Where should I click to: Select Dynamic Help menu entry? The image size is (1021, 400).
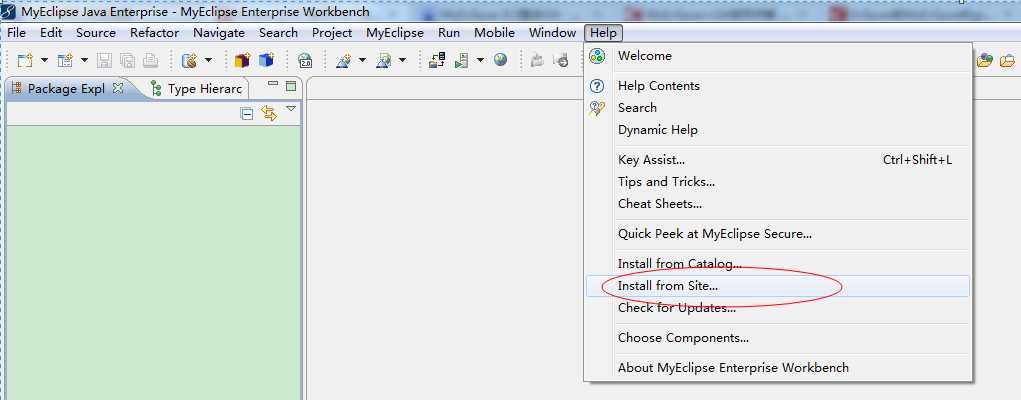click(778, 130)
